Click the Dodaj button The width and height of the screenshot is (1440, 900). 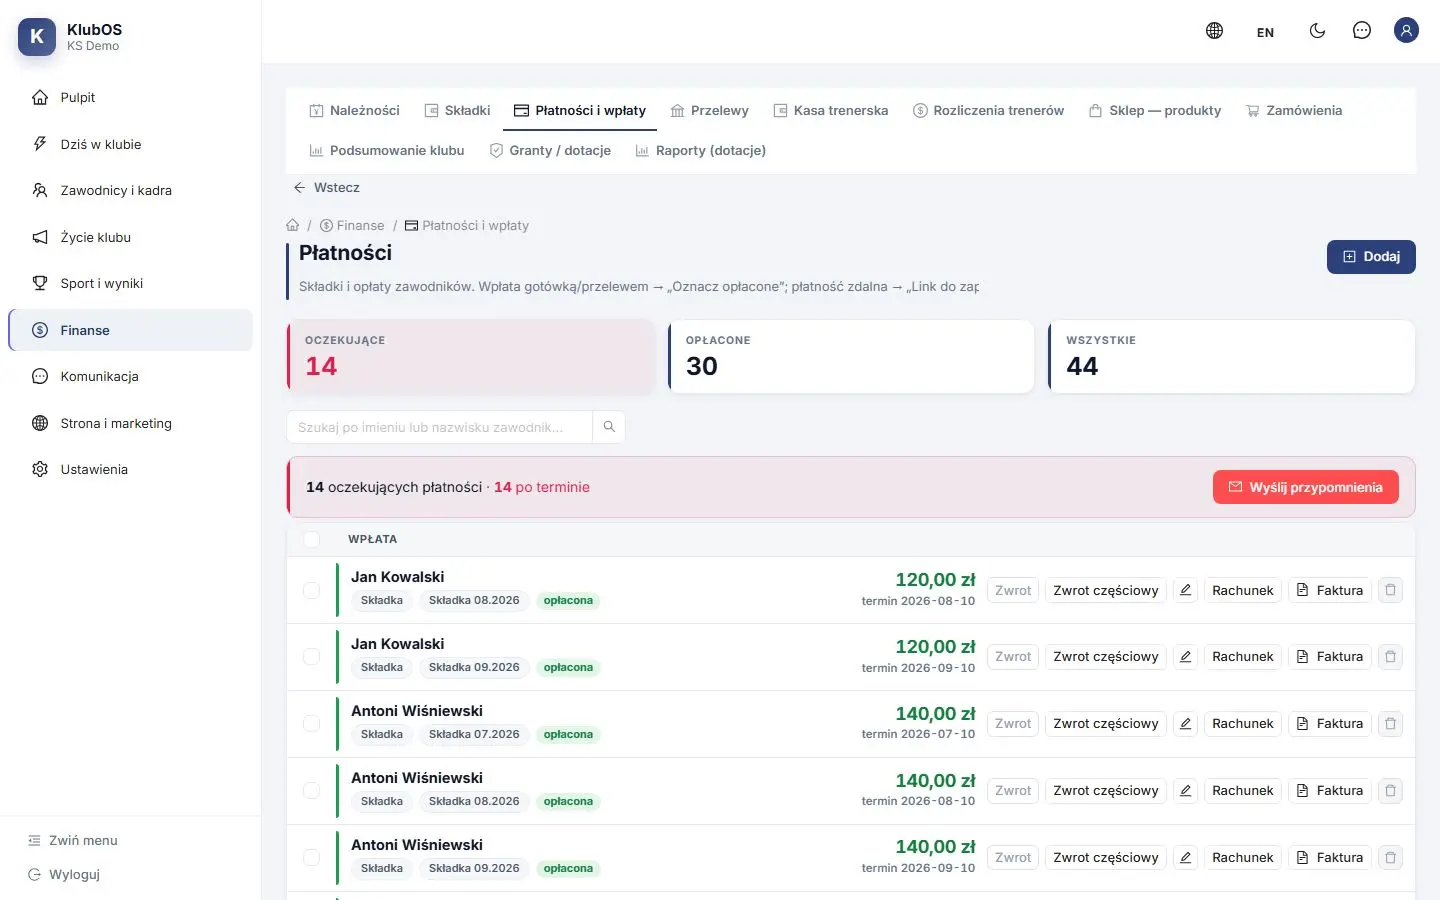pyautogui.click(x=1371, y=257)
